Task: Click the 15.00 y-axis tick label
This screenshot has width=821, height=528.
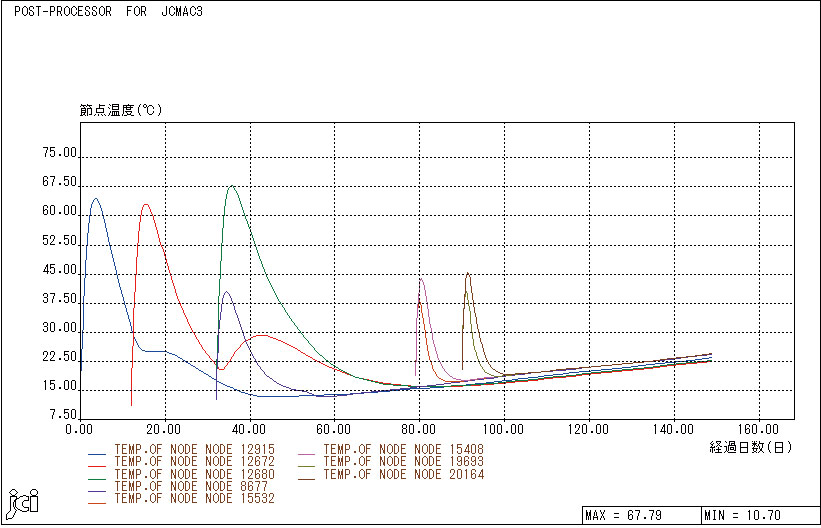Action: (x=59, y=387)
